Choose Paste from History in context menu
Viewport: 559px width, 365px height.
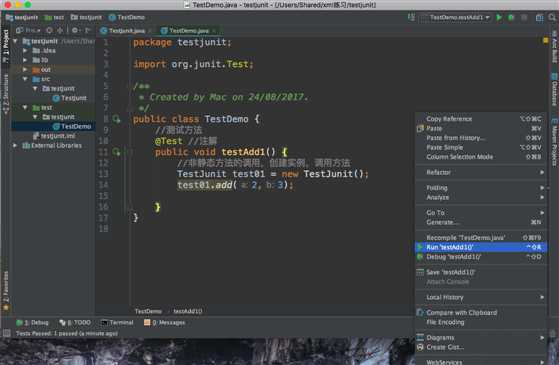(x=481, y=138)
